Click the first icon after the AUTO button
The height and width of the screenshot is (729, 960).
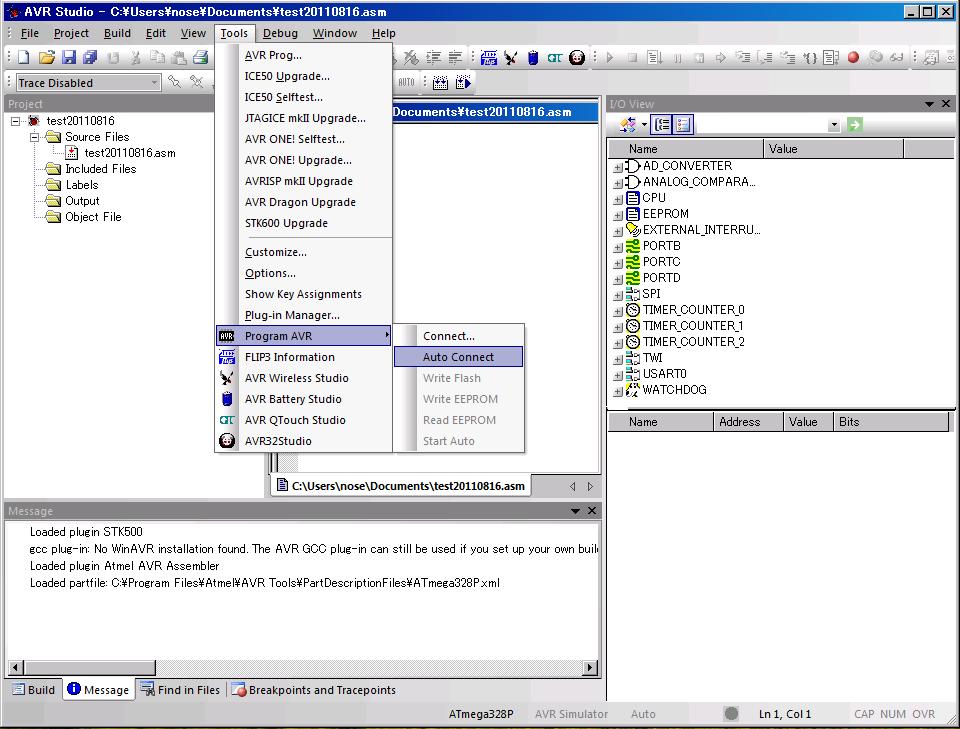pyautogui.click(x=440, y=83)
